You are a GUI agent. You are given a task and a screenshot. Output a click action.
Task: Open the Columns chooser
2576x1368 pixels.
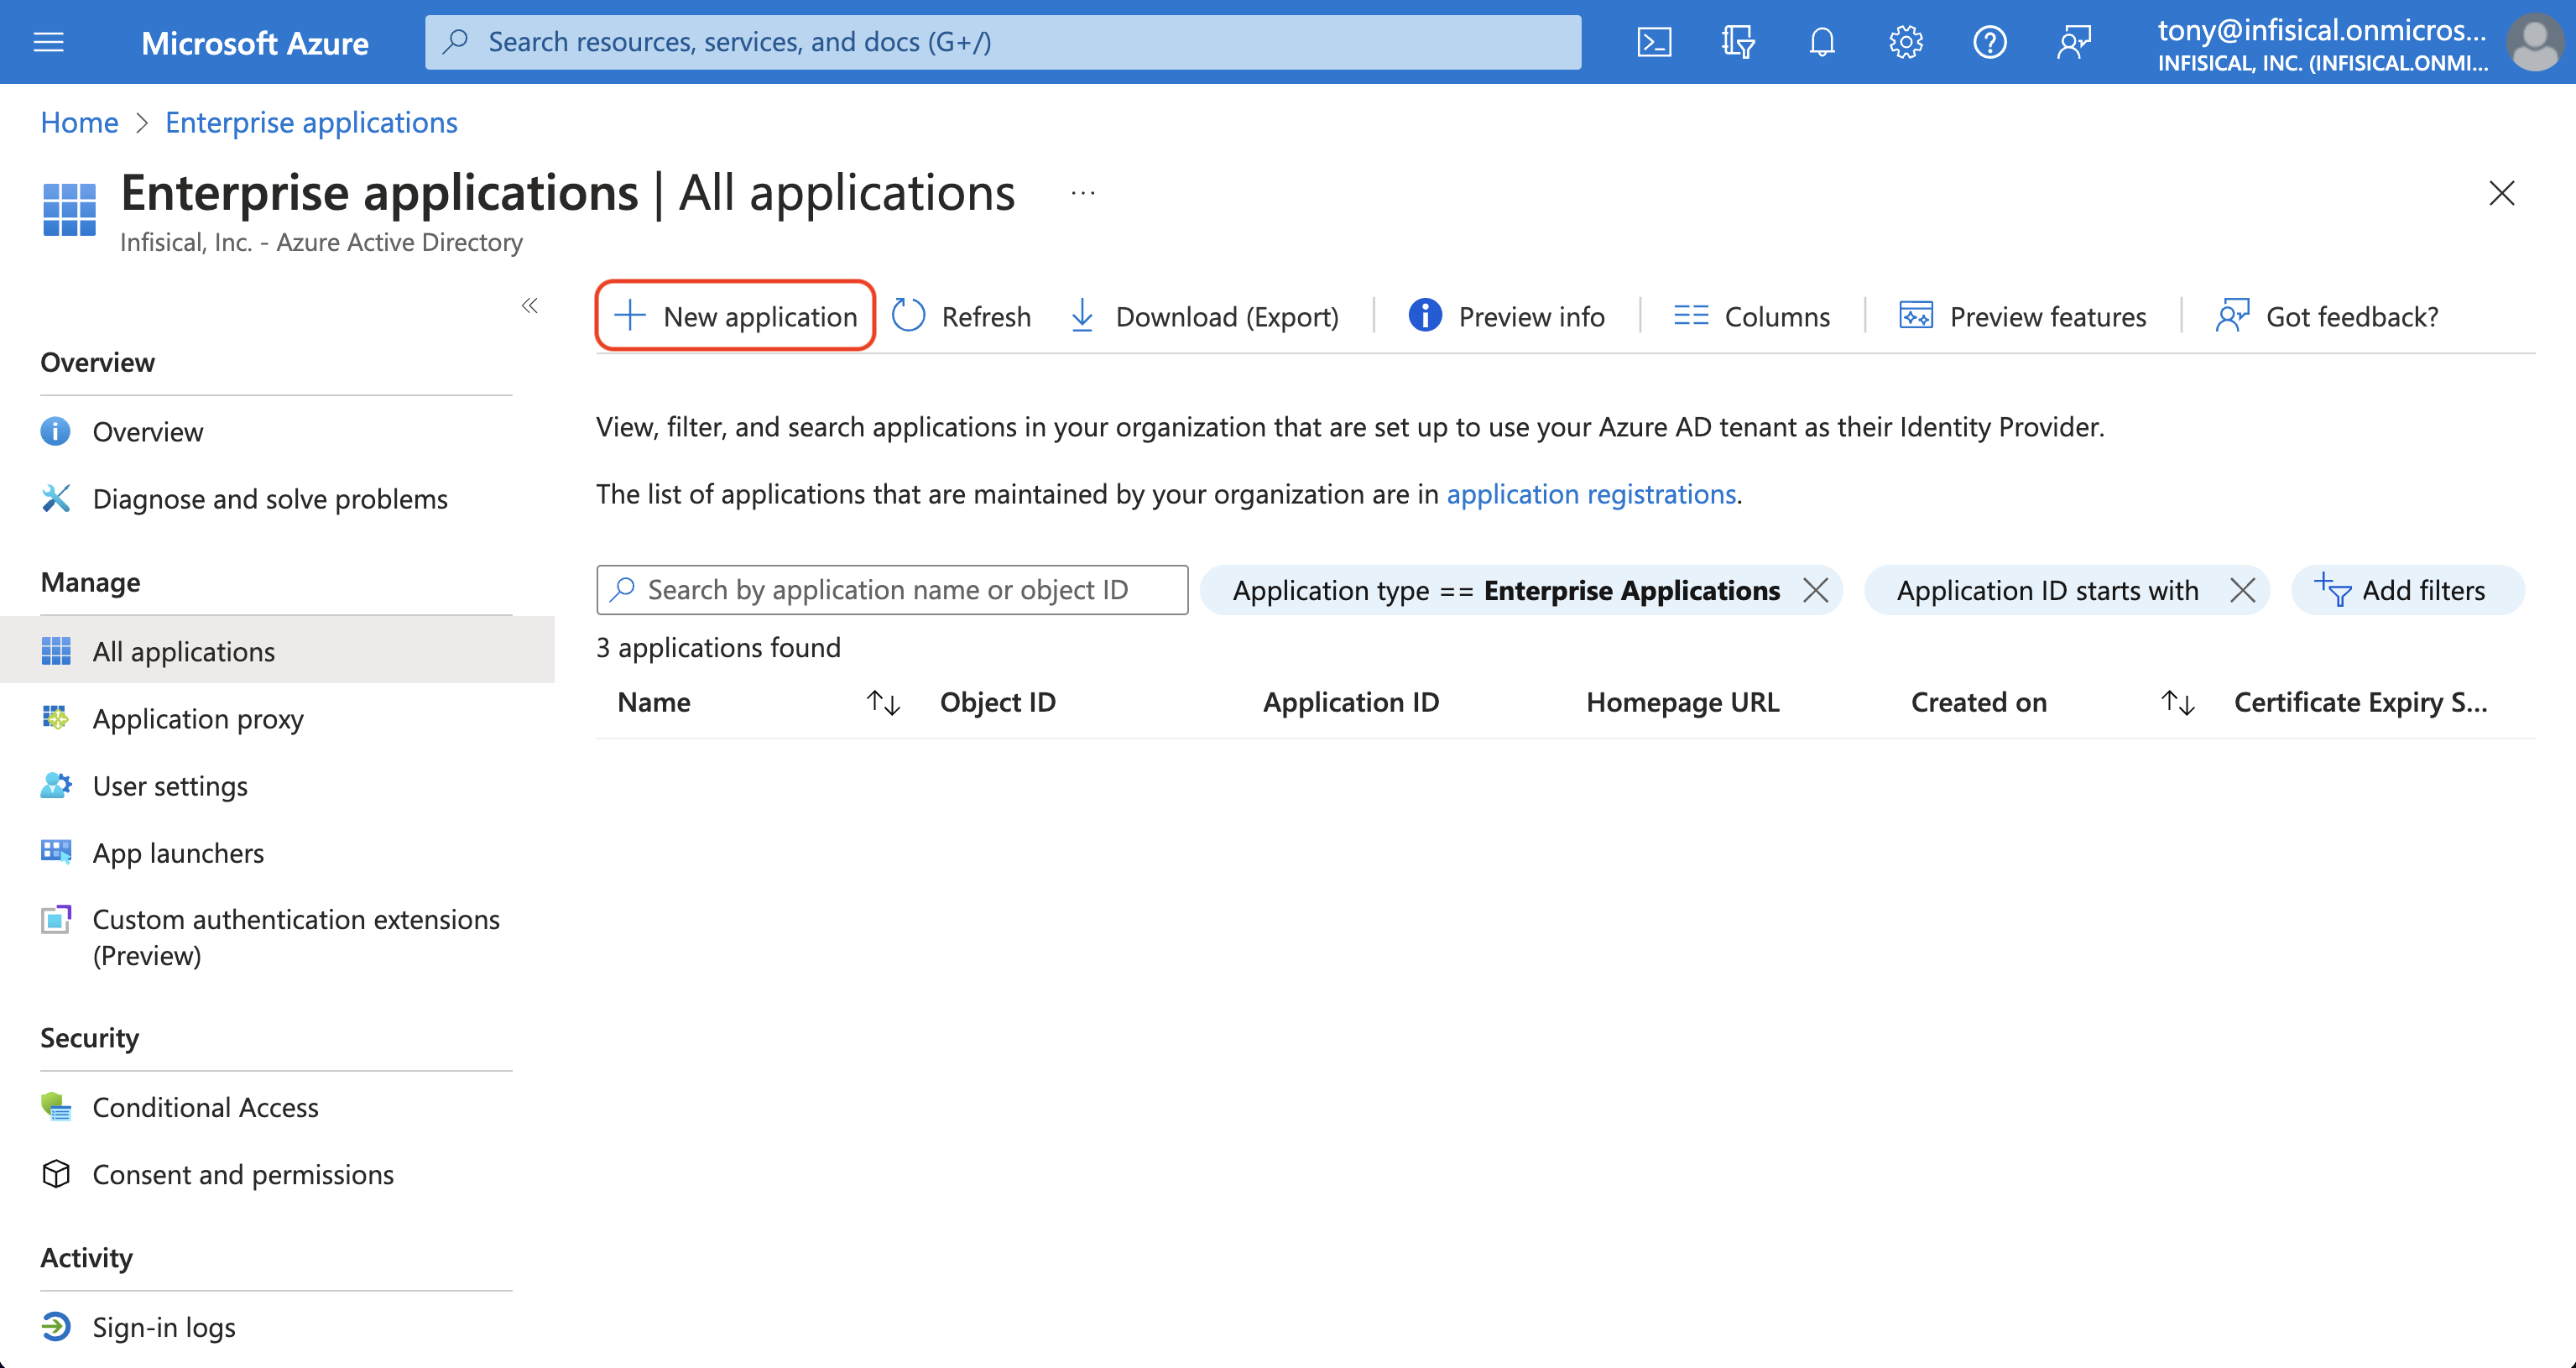(x=1751, y=316)
